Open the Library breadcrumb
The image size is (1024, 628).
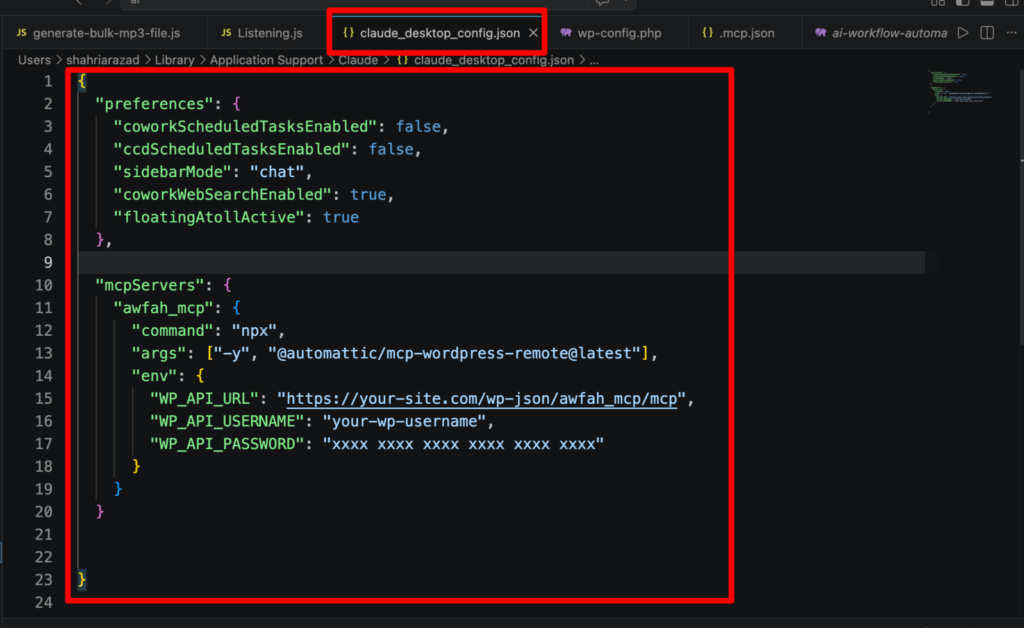pos(174,60)
